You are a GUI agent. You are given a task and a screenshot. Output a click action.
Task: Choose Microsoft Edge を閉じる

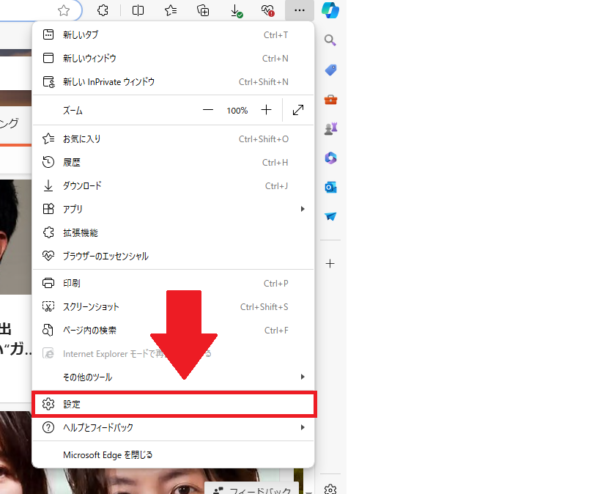(x=173, y=455)
